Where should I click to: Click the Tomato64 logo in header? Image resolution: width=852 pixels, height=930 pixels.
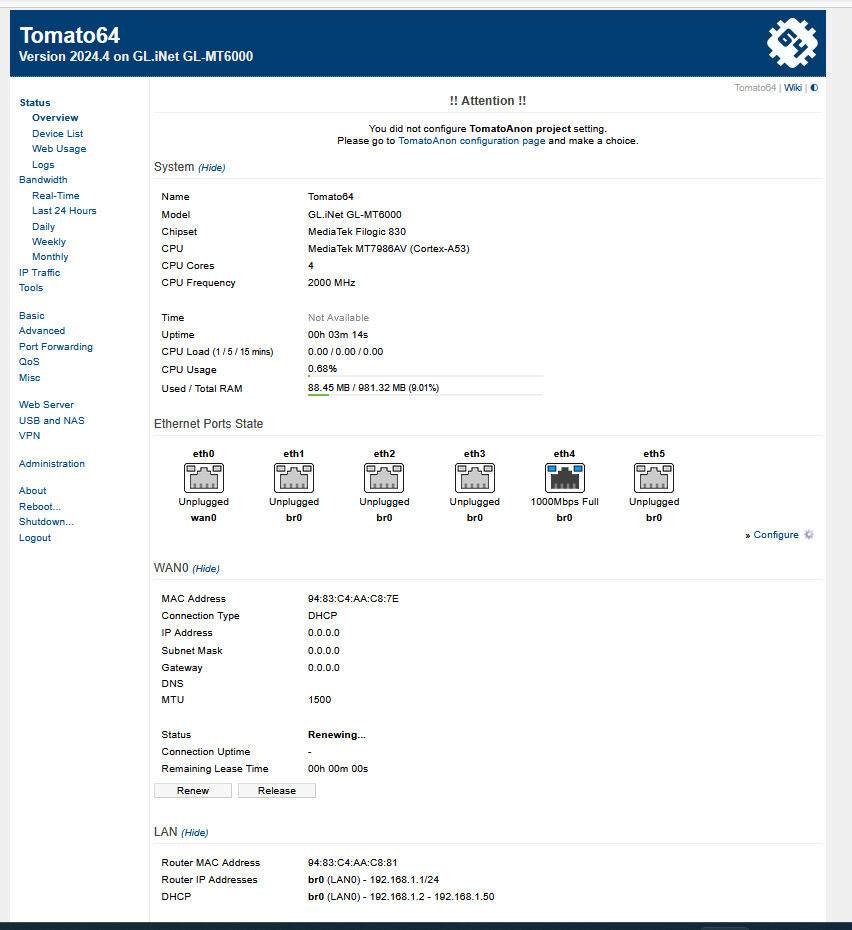[x=791, y=43]
